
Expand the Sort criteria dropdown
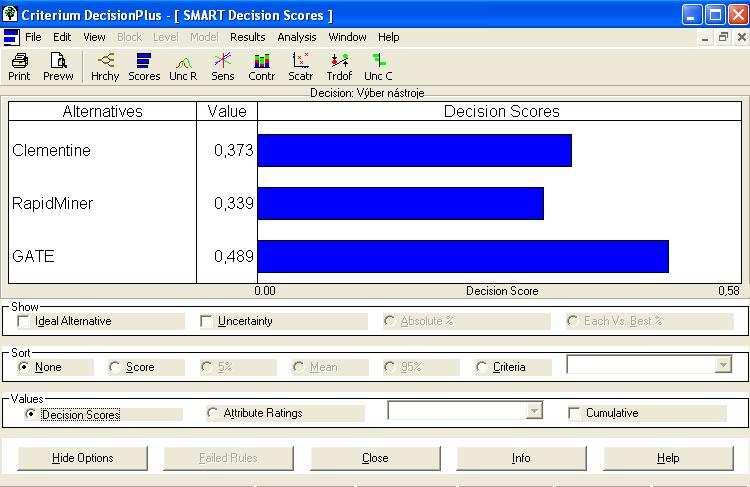coord(723,365)
